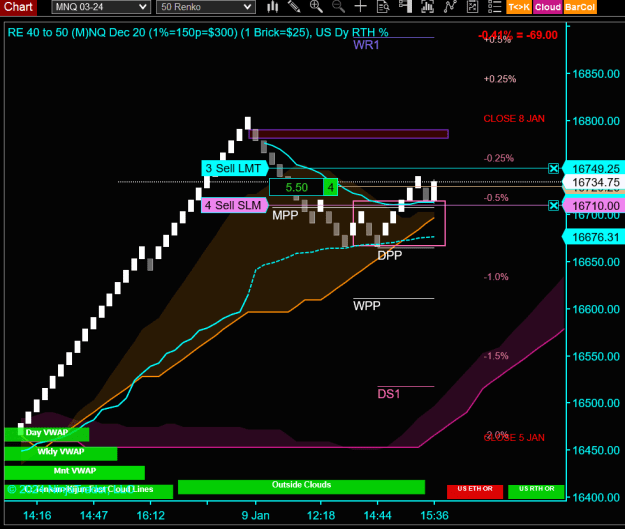Click the +0.25% level label
625x529 pixels.
[x=500, y=79]
